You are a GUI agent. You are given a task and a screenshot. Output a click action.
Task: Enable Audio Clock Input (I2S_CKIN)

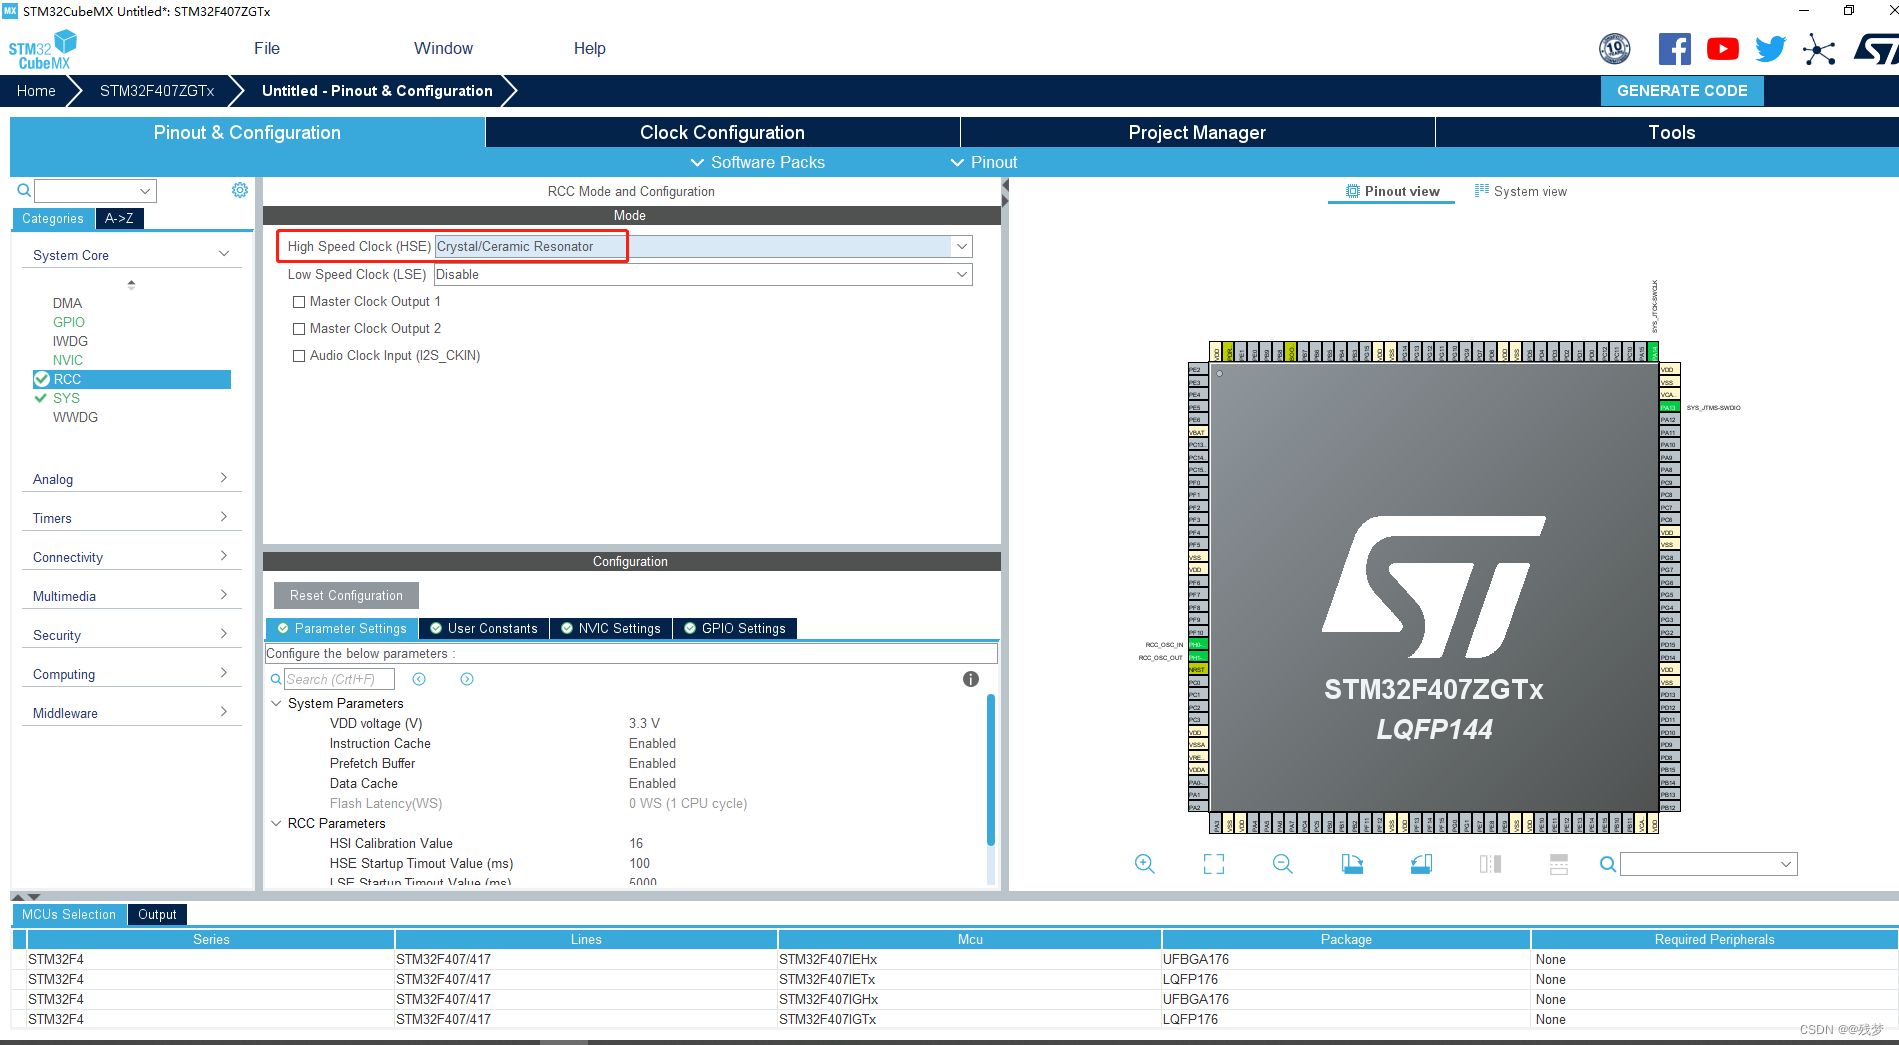click(298, 355)
